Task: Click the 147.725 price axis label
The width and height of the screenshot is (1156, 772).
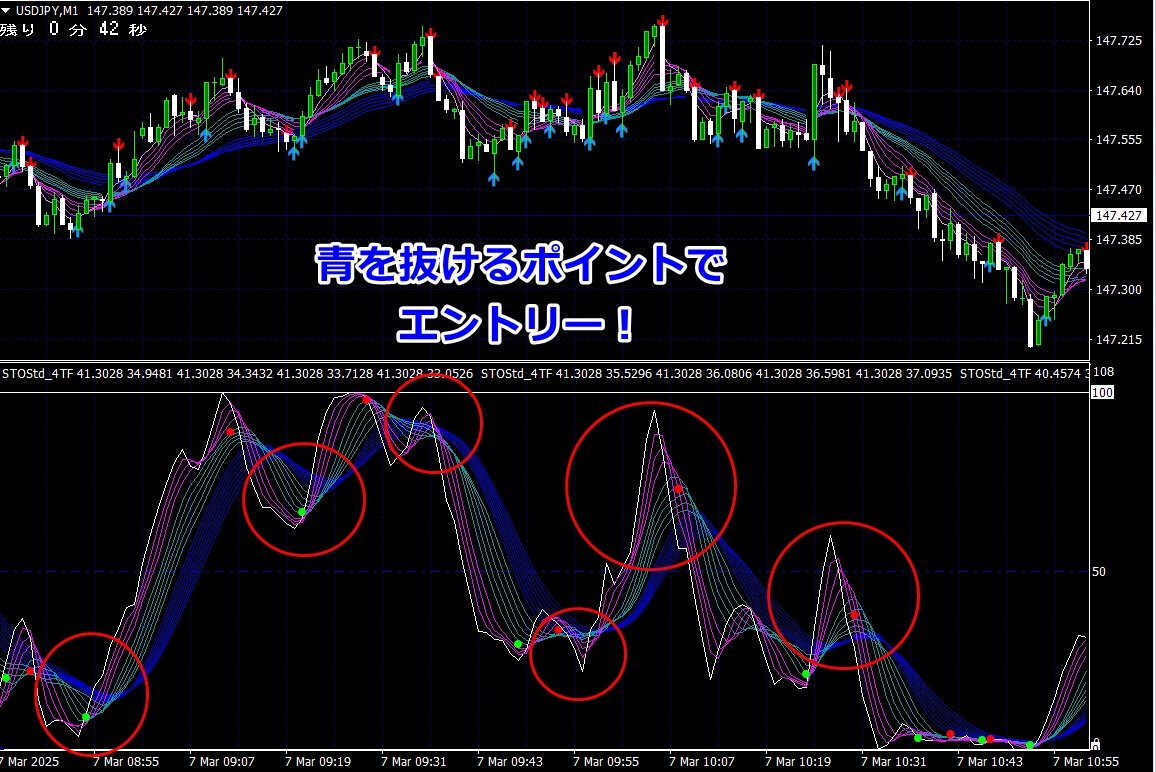Action: click(1118, 41)
